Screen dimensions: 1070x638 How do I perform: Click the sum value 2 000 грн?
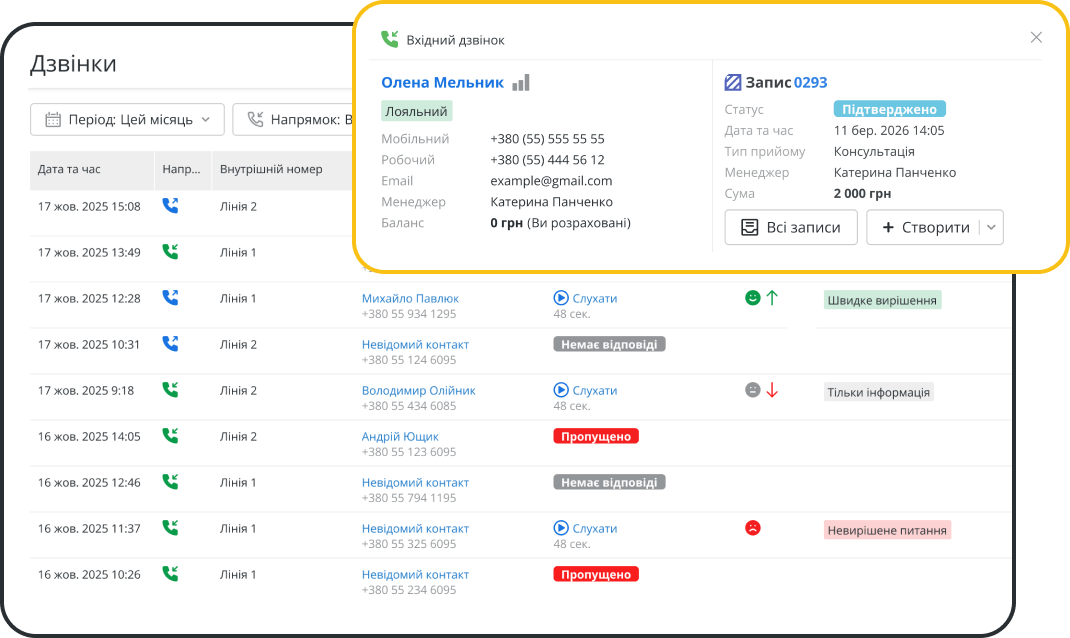point(863,194)
